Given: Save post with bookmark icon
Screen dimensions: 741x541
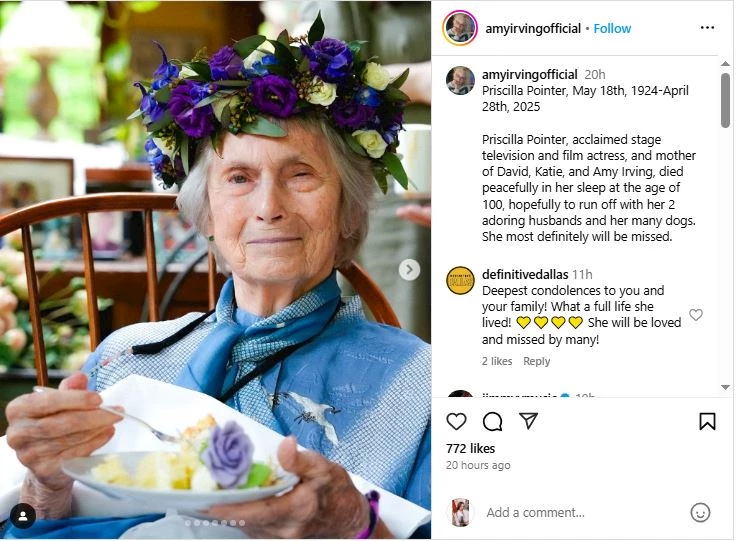Looking at the screenshot, I should 707,421.
